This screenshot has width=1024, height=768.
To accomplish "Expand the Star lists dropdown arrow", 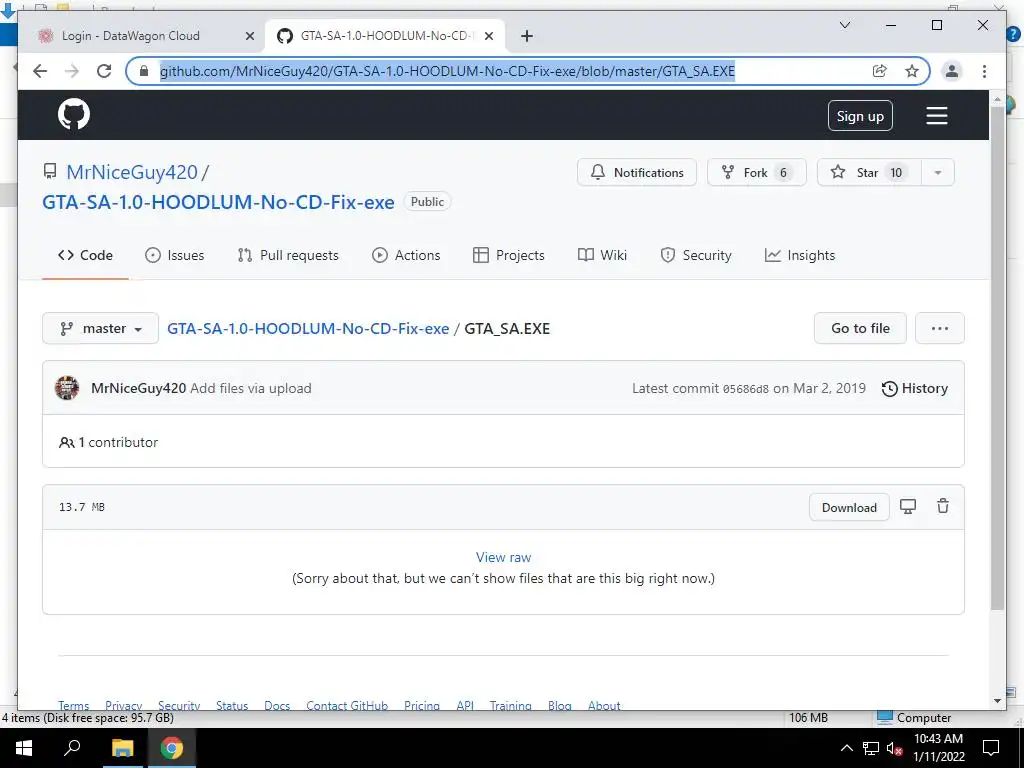I will tap(938, 172).
